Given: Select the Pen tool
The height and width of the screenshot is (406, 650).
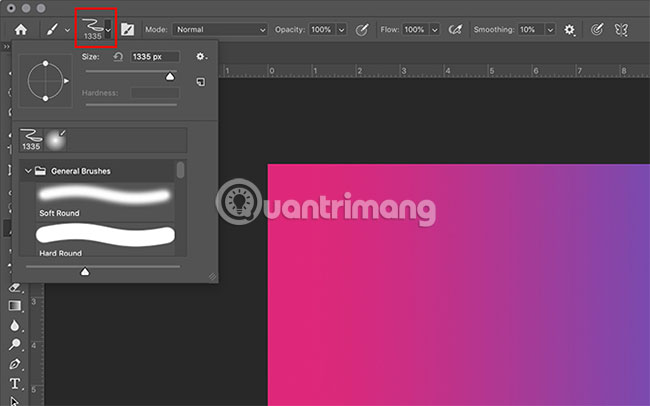Looking at the screenshot, I should tap(15, 364).
